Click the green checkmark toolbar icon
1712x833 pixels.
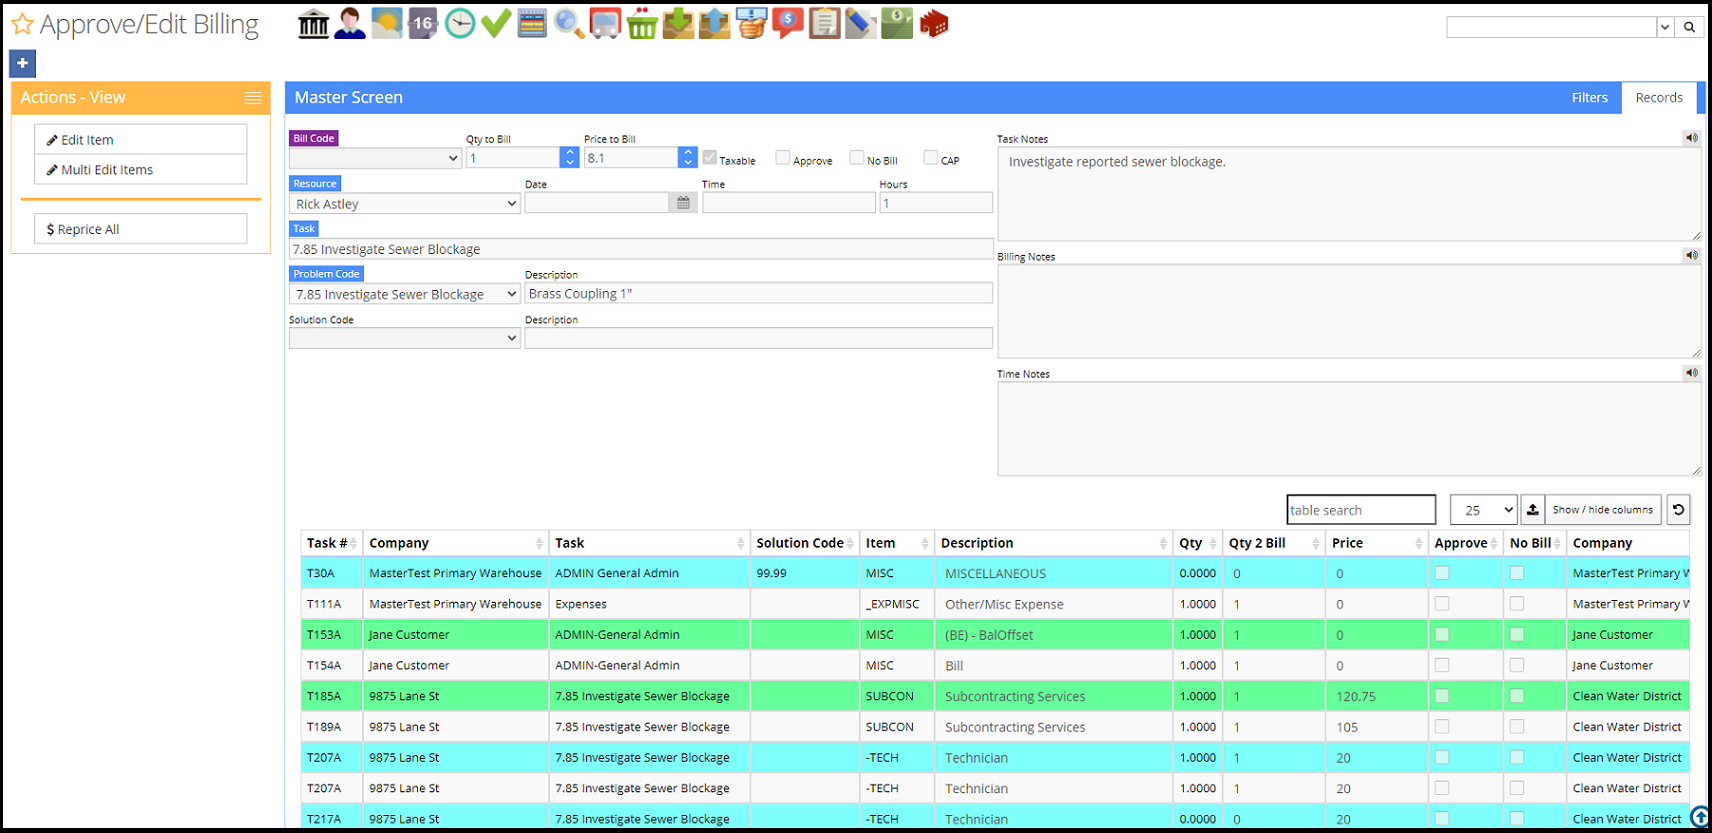pos(496,24)
